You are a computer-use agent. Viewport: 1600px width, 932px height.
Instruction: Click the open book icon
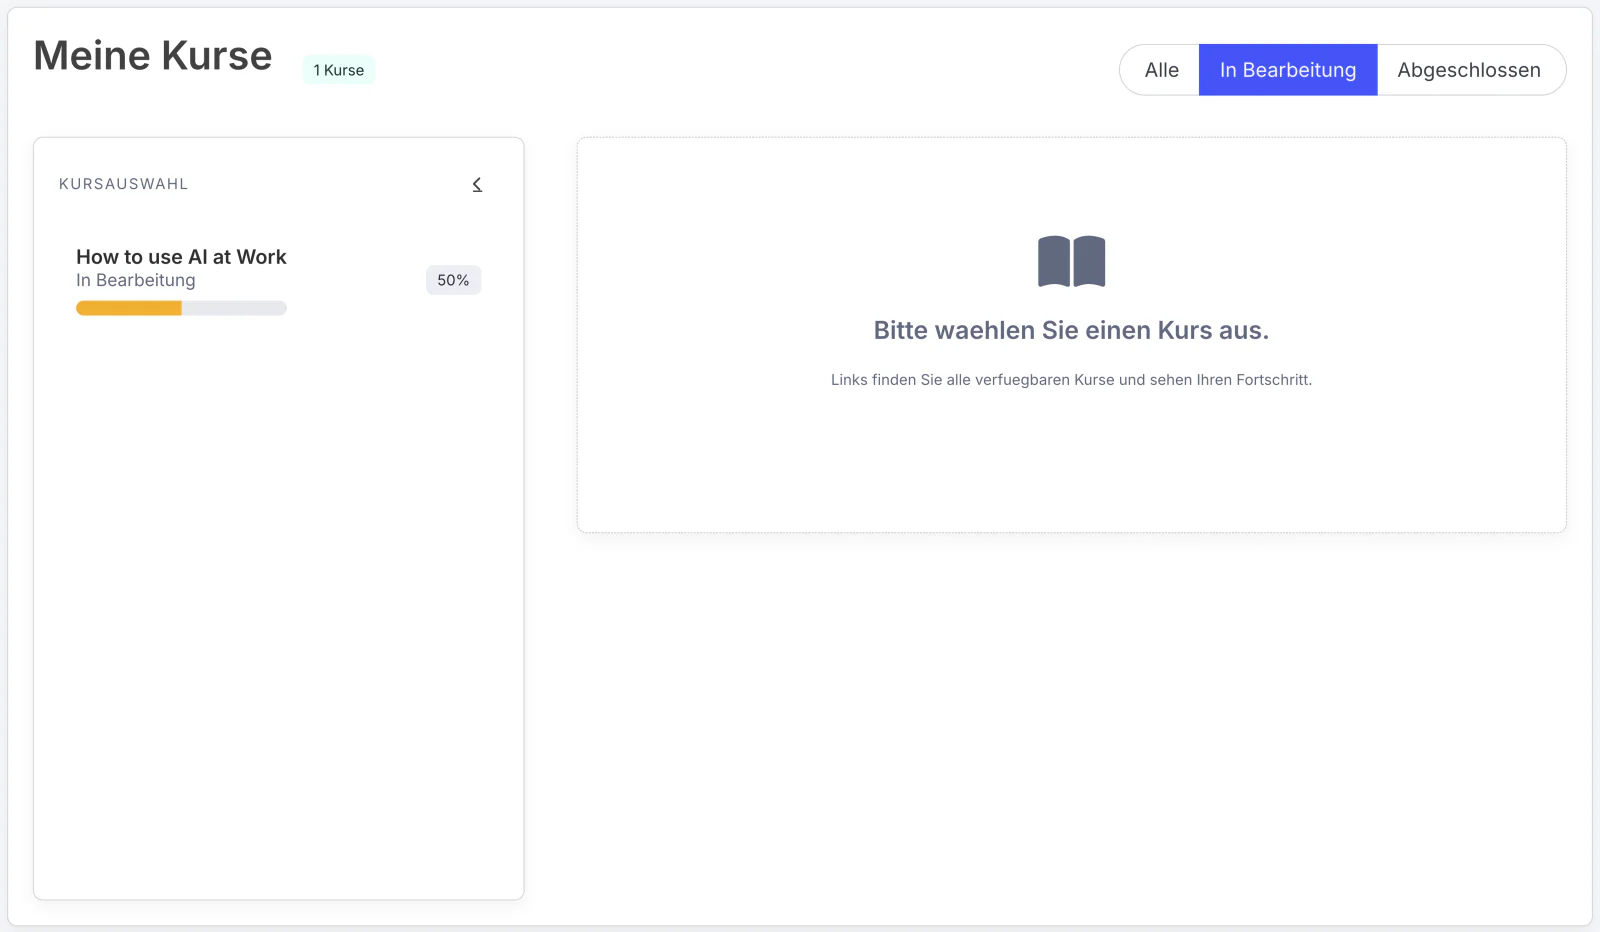tap(1071, 261)
